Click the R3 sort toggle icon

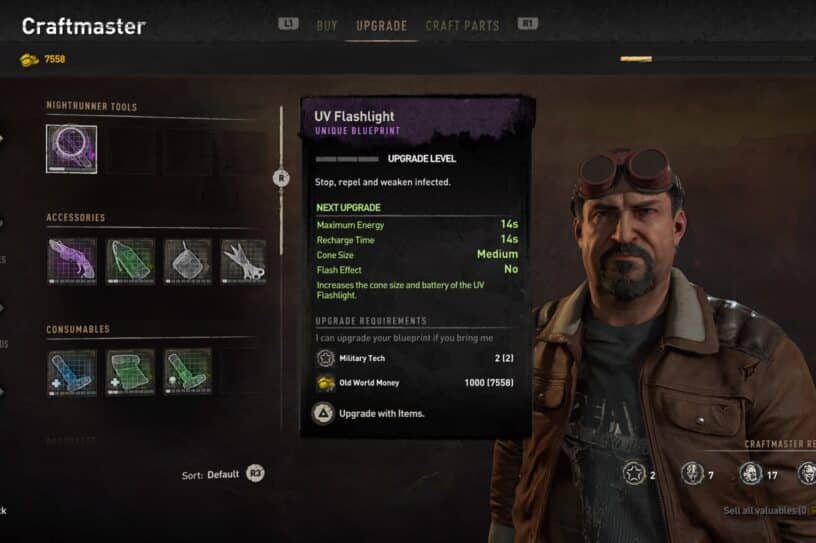[x=255, y=474]
